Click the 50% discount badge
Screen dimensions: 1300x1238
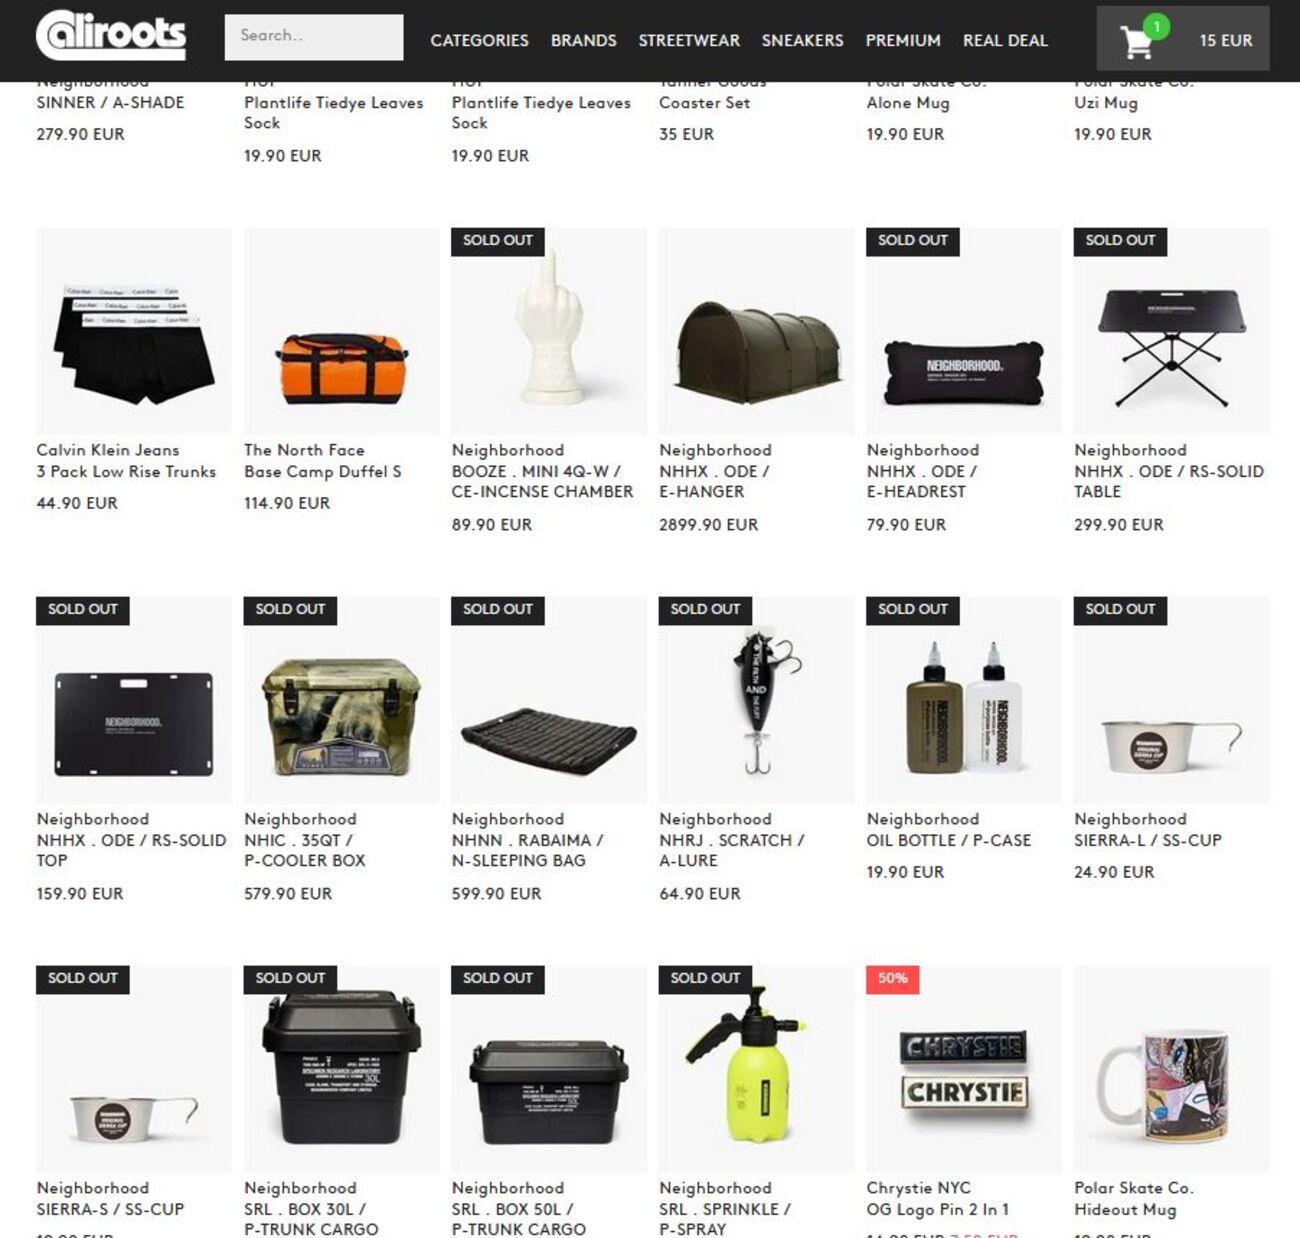[x=892, y=979]
